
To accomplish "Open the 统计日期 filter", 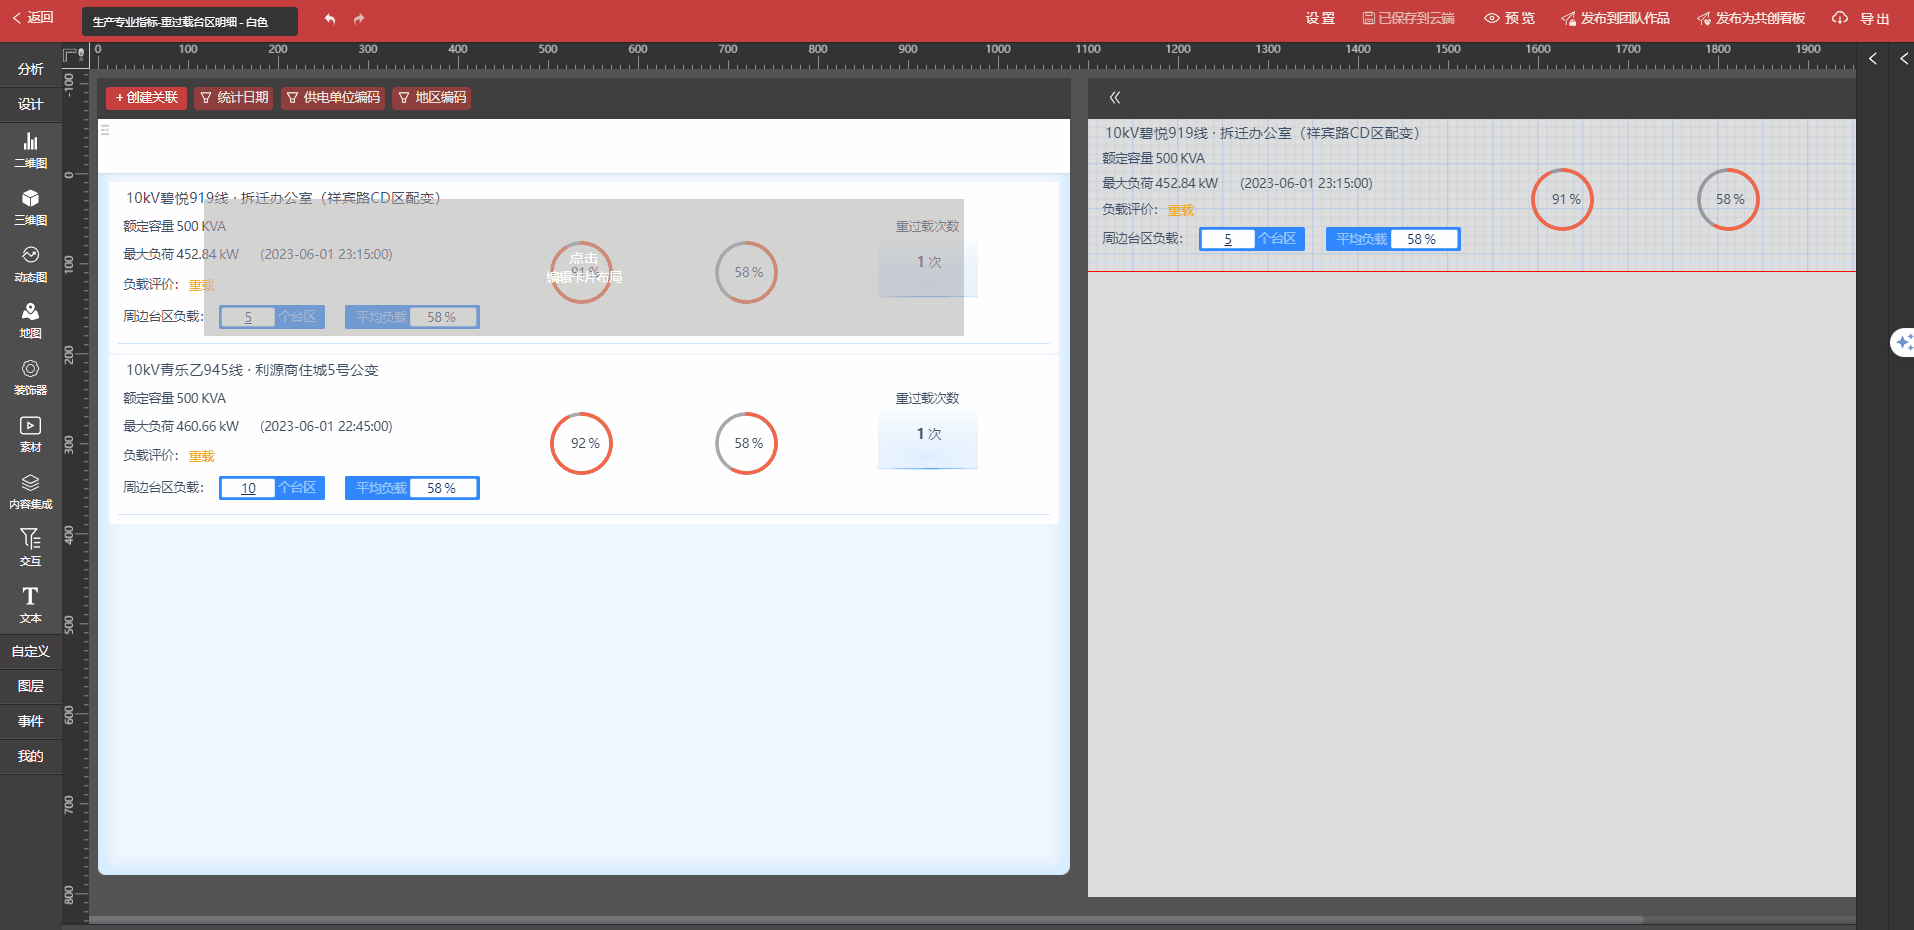I will 234,98.
